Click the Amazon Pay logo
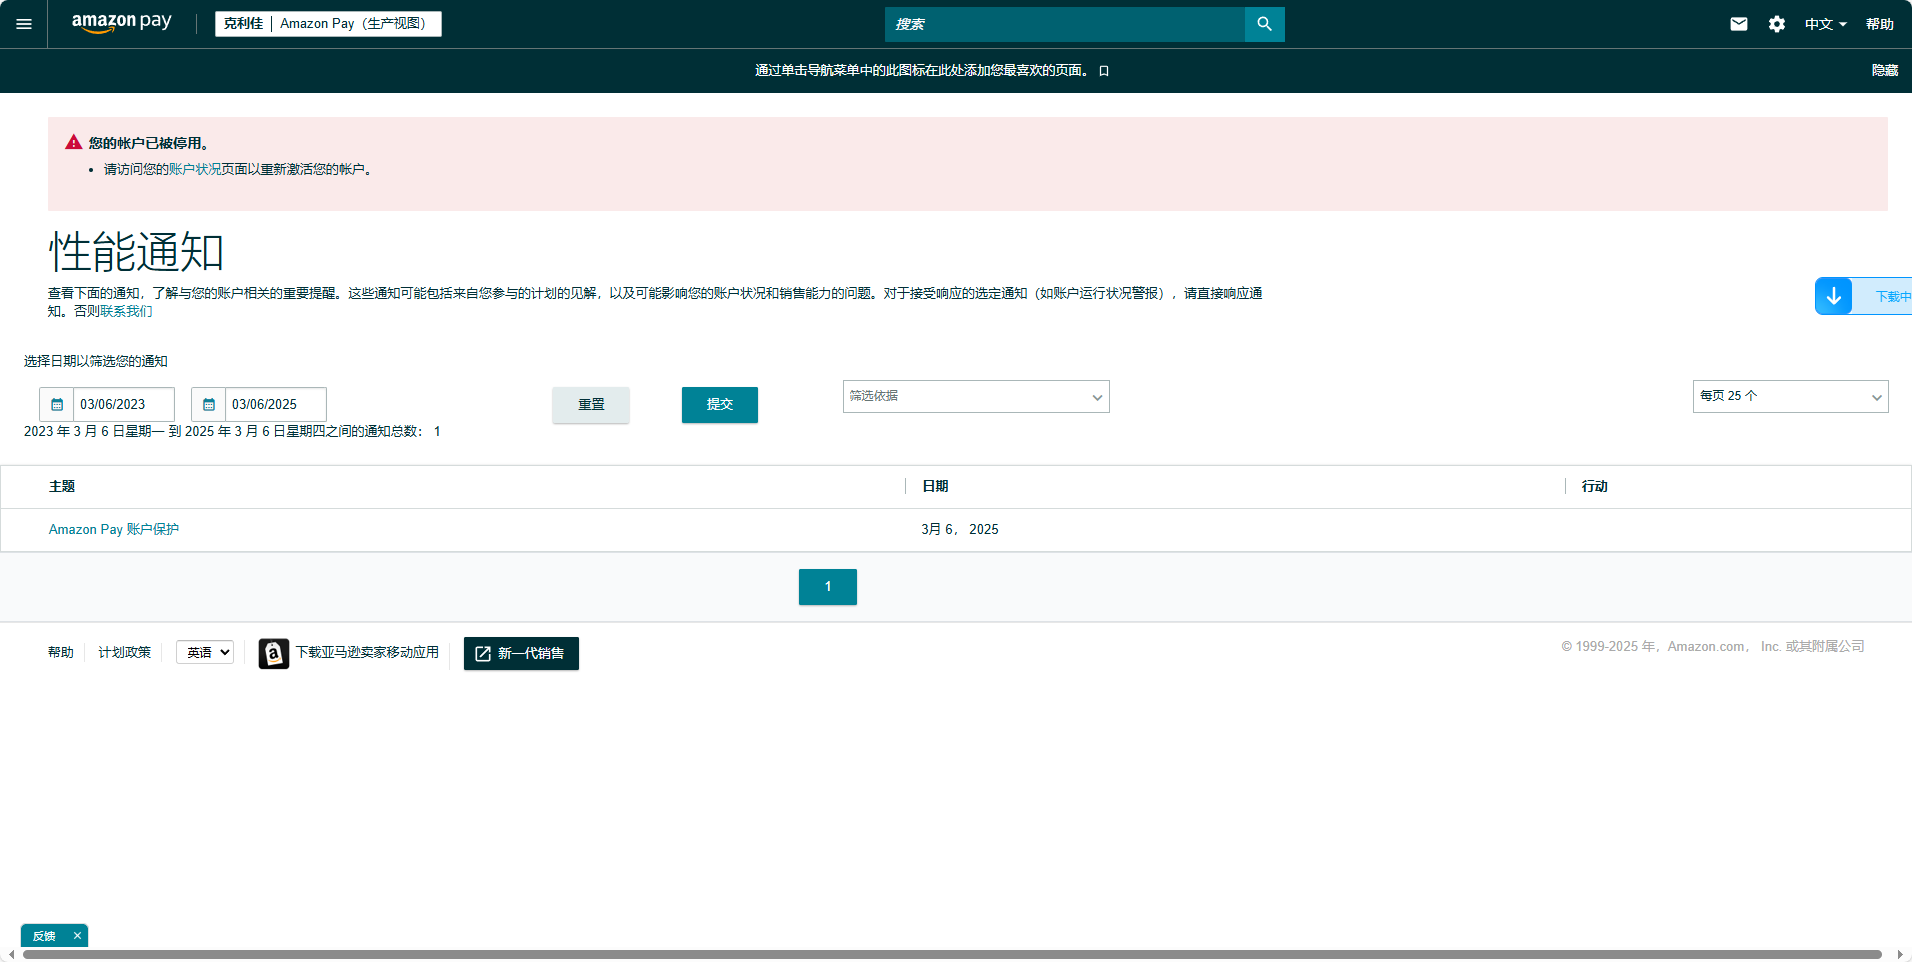 point(121,23)
